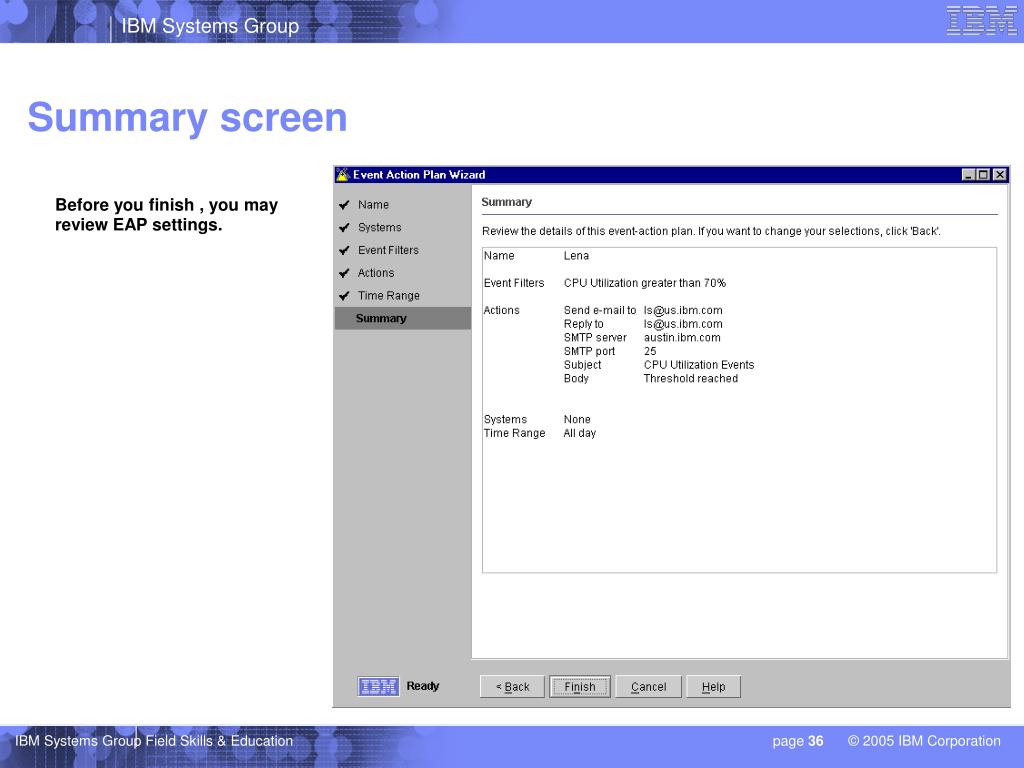This screenshot has height=768, width=1024.
Task: Click the 'Ready' status text
Action: pos(423,686)
